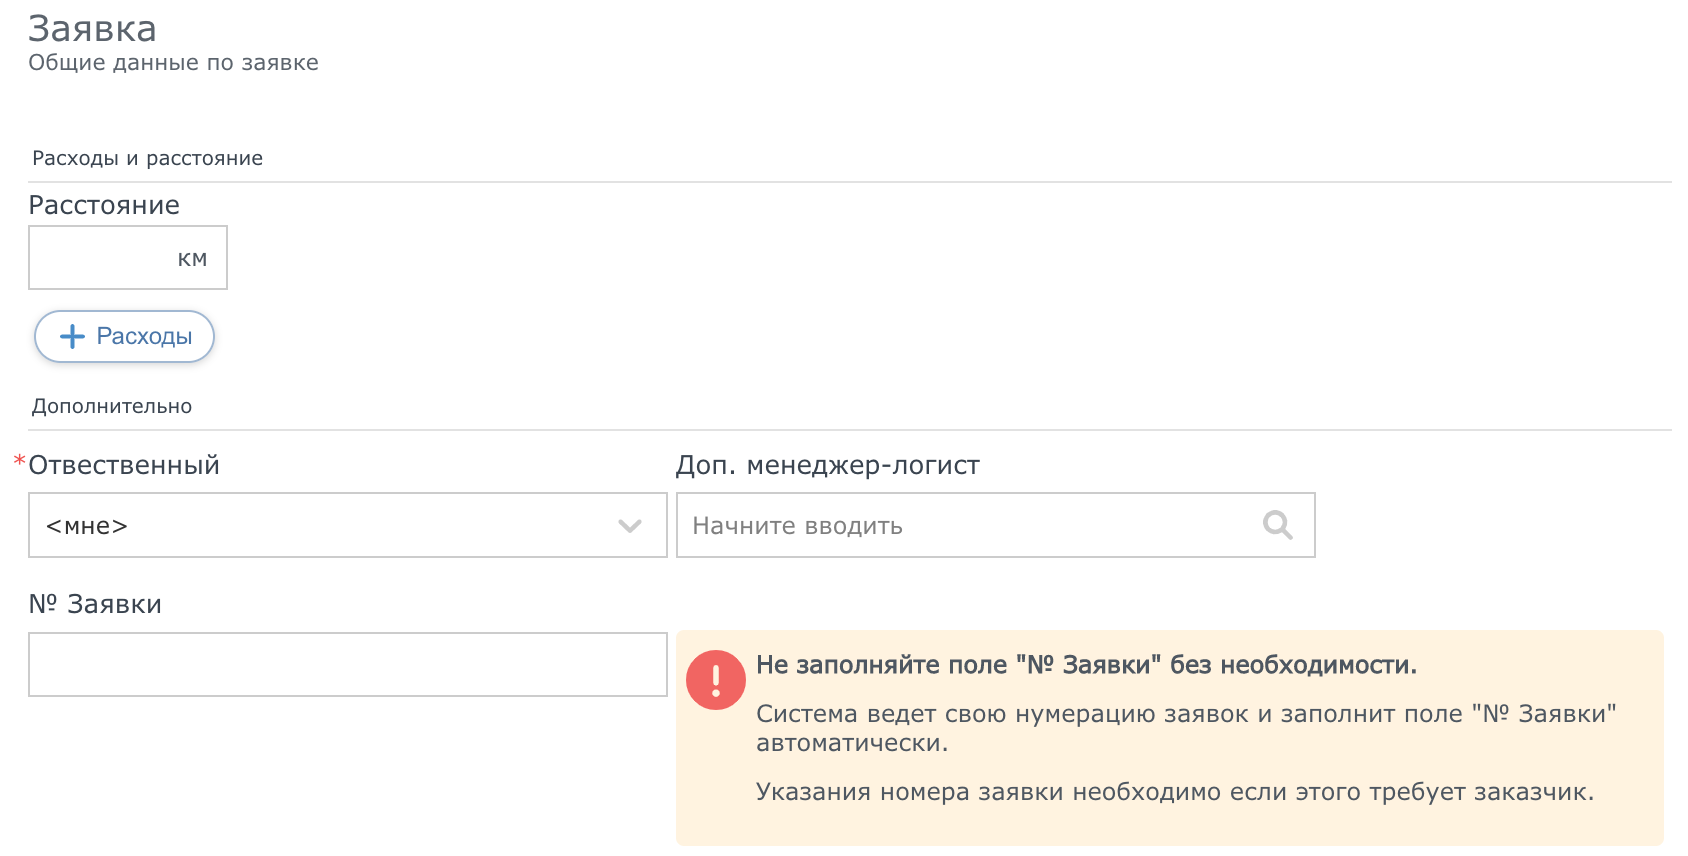The height and width of the screenshot is (856, 1688).
Task: Click the Доп. менеджер-логист label
Action: coord(828,465)
